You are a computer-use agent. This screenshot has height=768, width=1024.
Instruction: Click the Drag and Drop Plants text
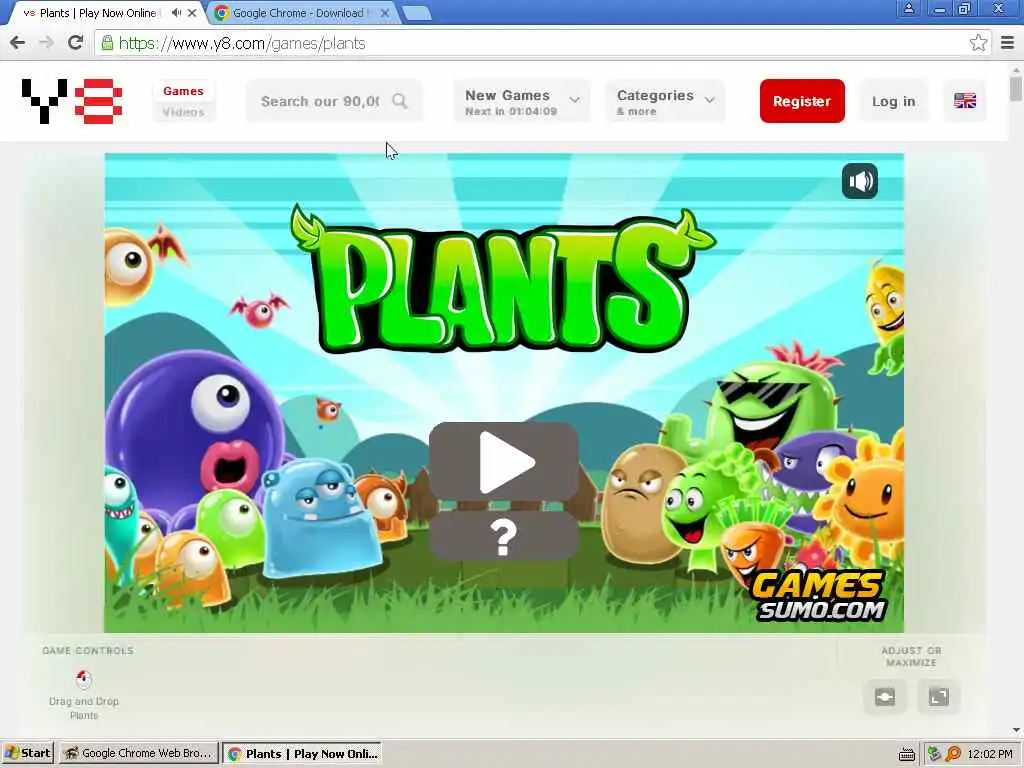84,708
